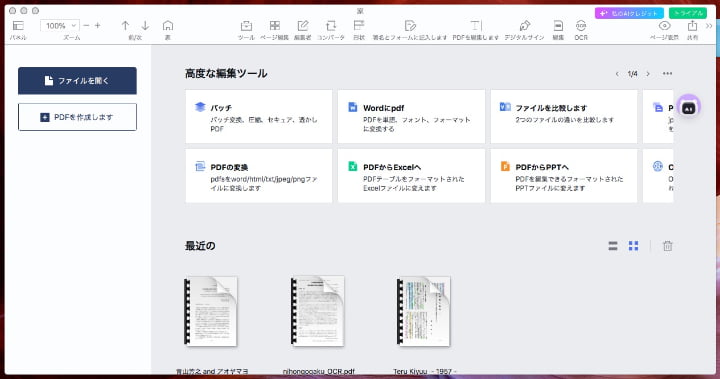Toggle the page view eye icon
This screenshot has height=379, width=720.
pyautogui.click(x=664, y=26)
